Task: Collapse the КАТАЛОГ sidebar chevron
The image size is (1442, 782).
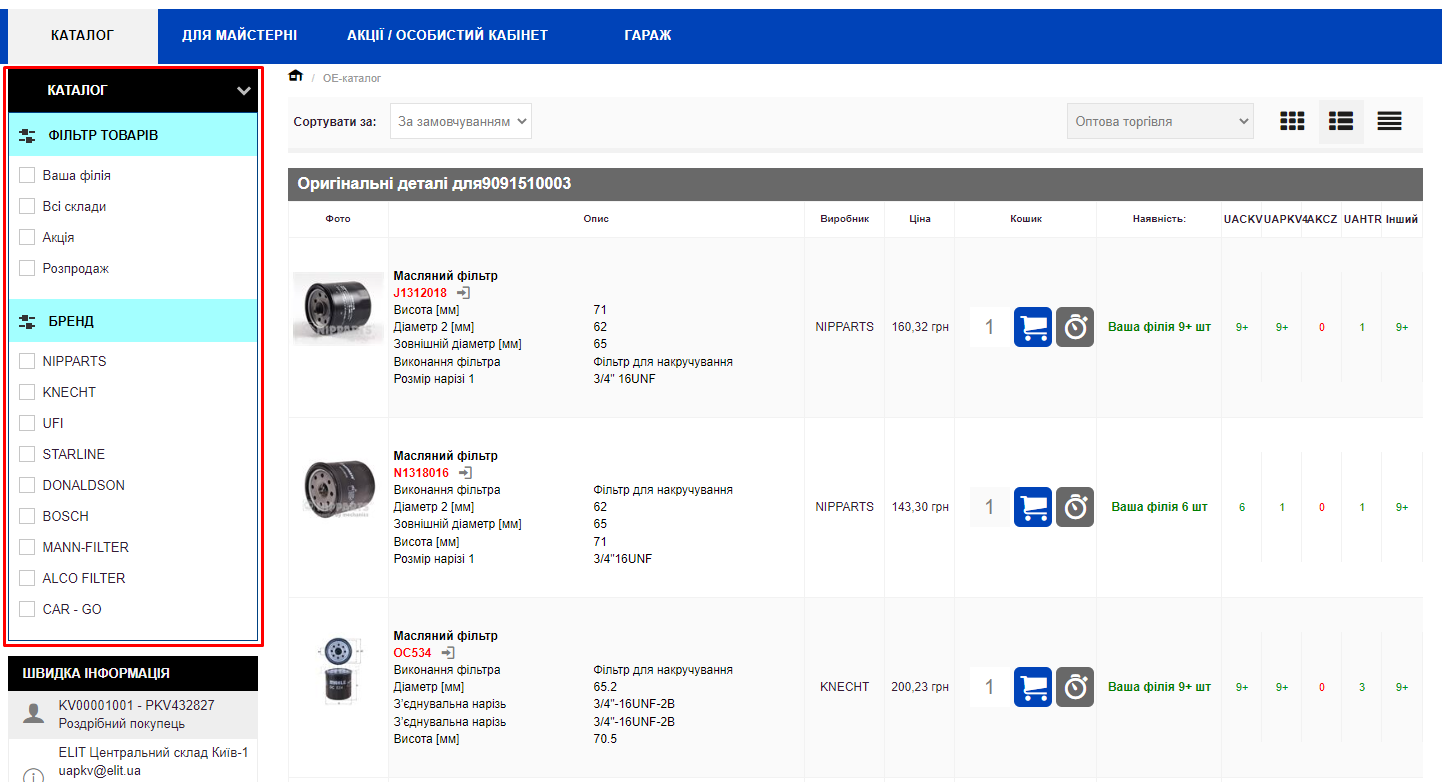Action: pos(244,91)
